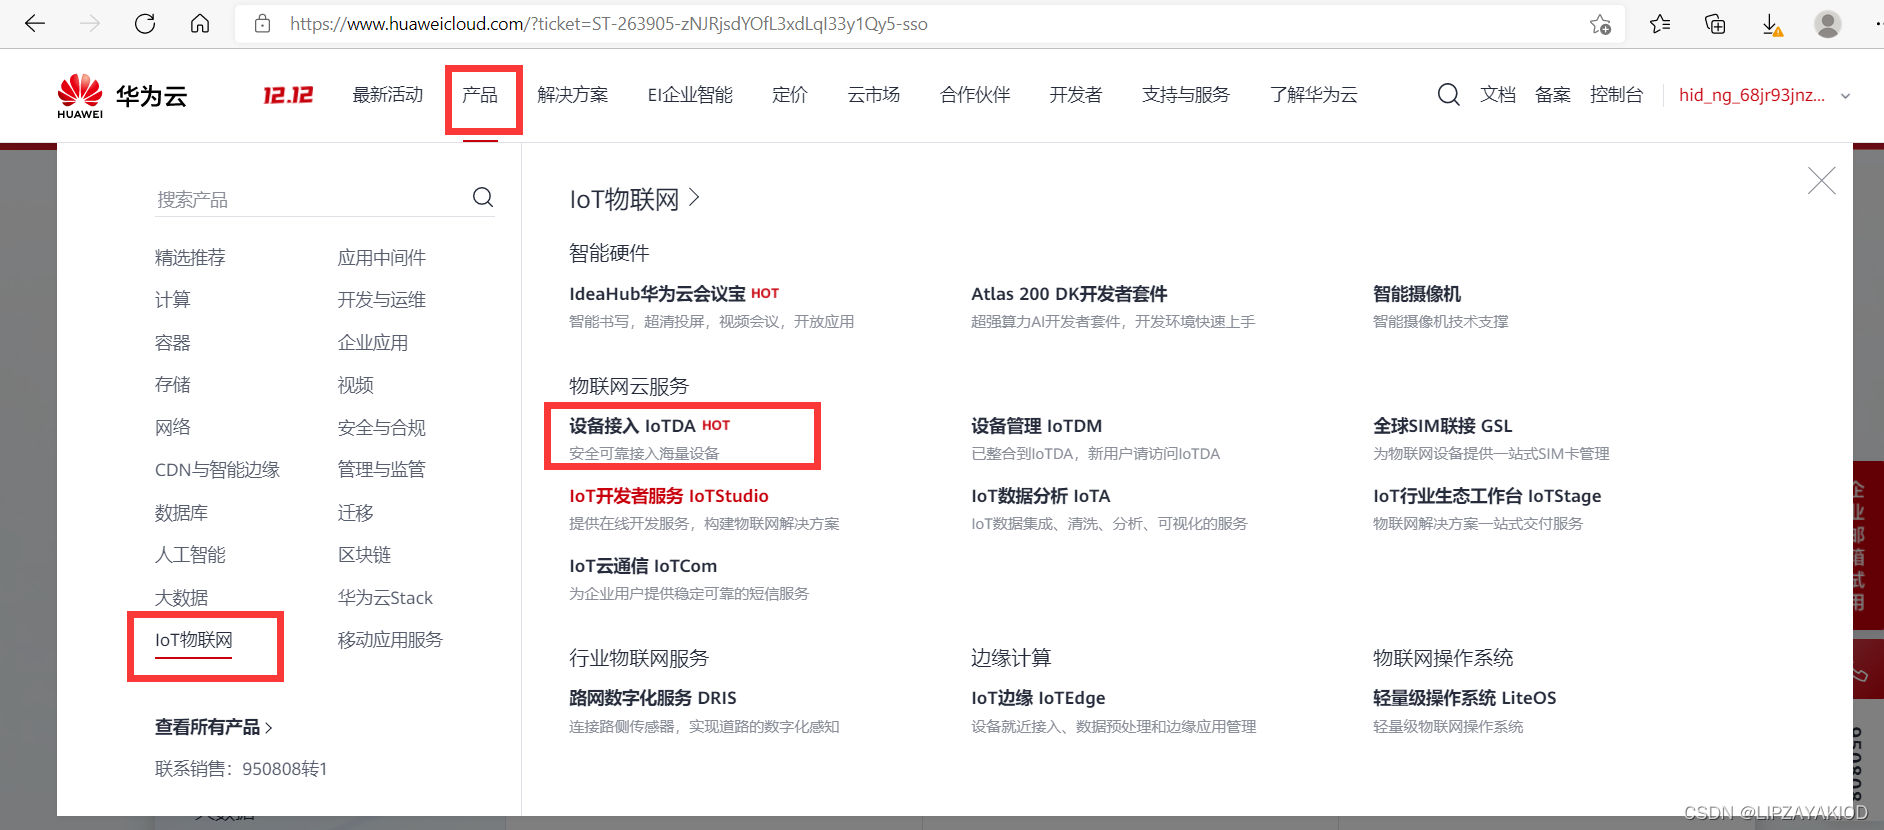The width and height of the screenshot is (1884, 830).
Task: Select the 华为云Stack category
Action: [385, 598]
